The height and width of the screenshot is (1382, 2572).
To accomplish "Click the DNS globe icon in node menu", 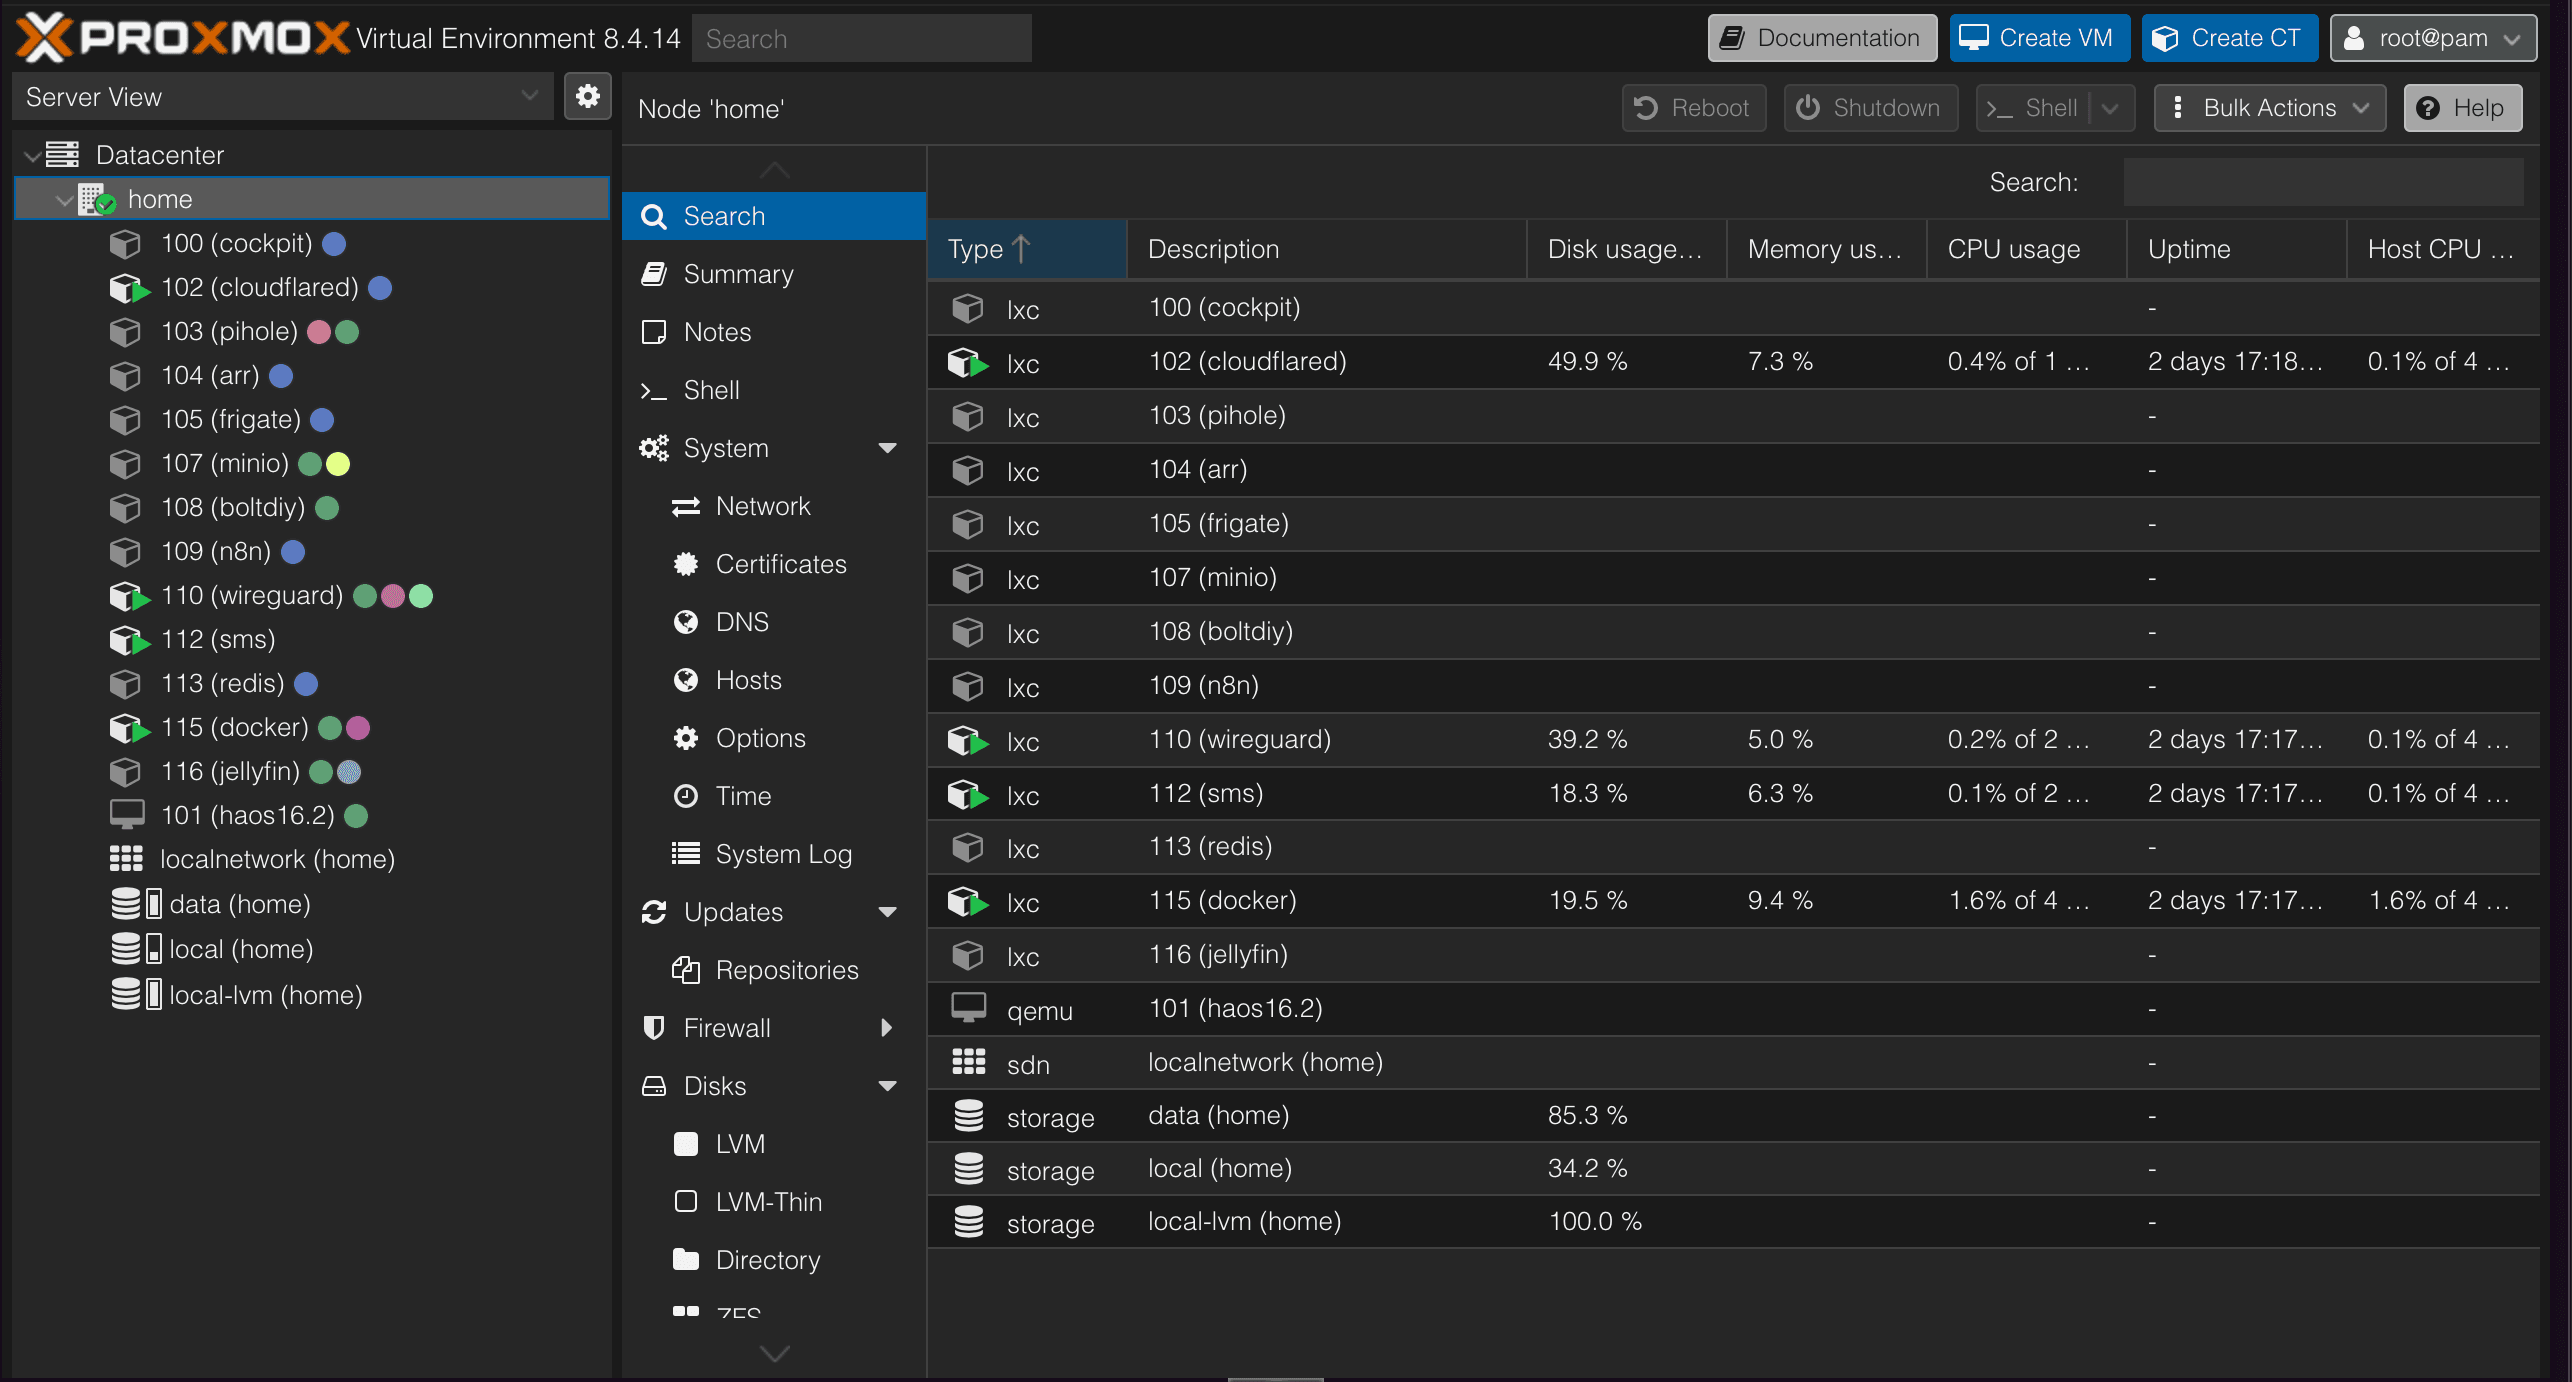I will [686, 622].
